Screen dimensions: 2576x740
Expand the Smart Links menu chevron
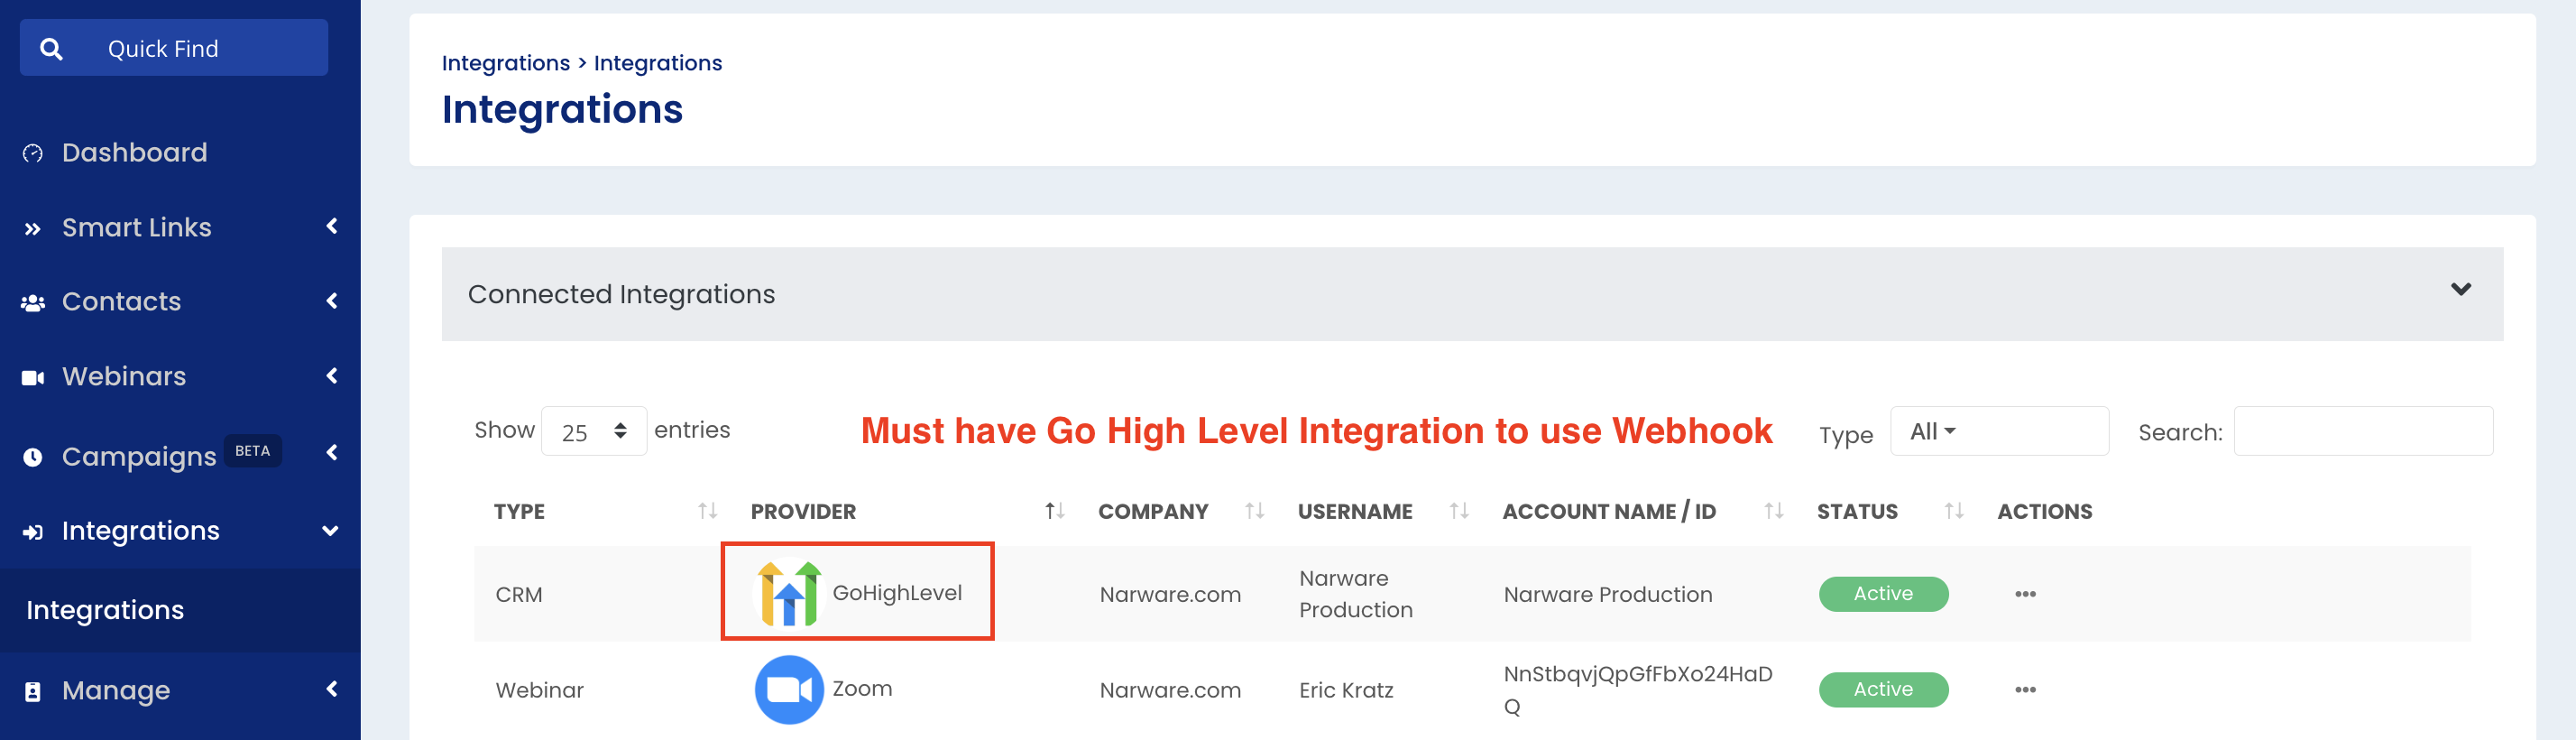(x=332, y=226)
